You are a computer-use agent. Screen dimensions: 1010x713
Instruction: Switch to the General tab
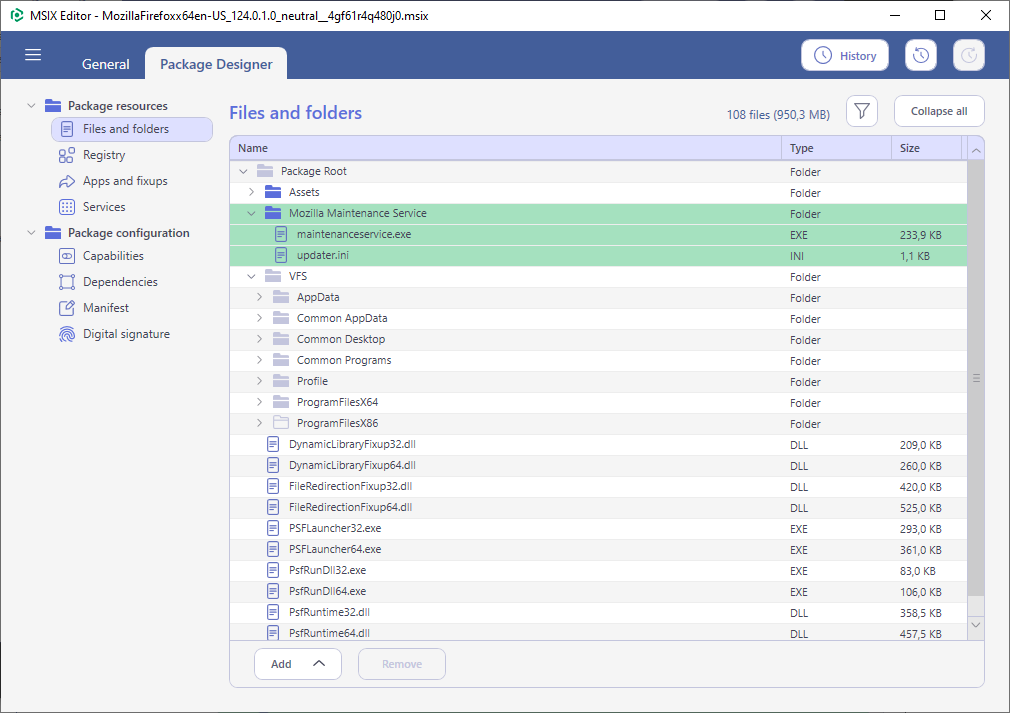pos(105,64)
